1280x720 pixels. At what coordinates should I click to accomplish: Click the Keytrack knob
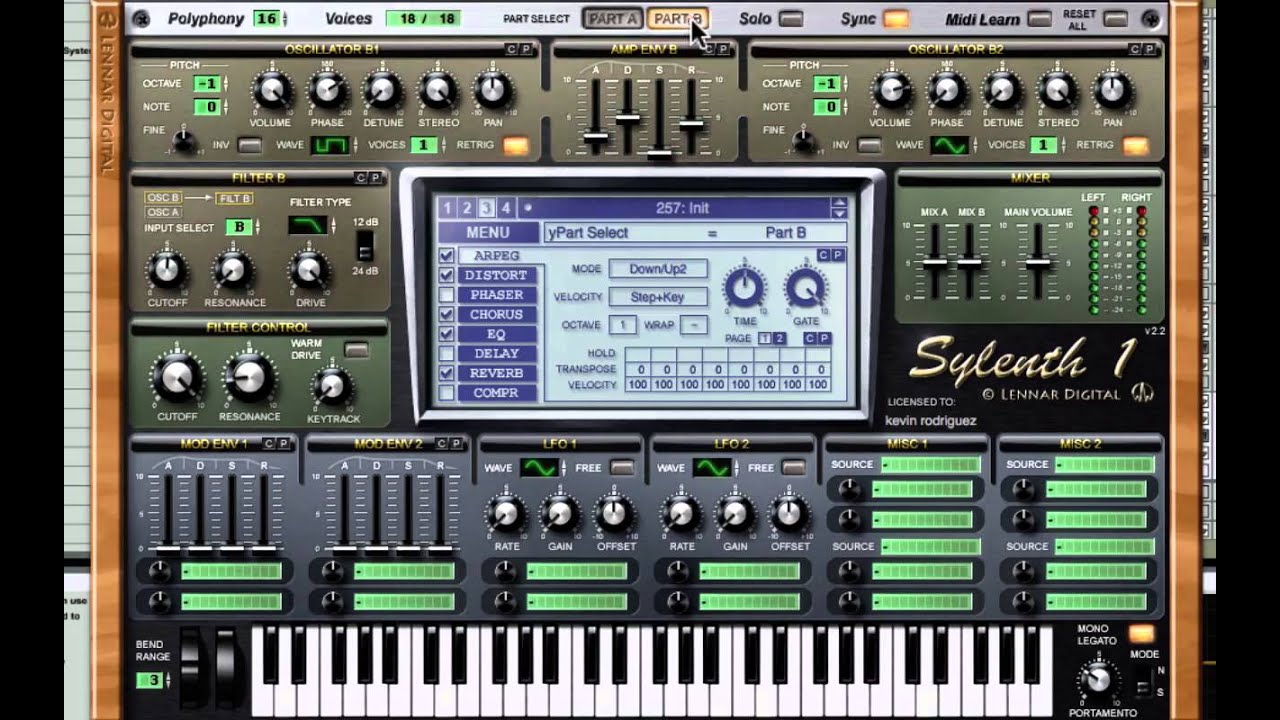[332, 386]
